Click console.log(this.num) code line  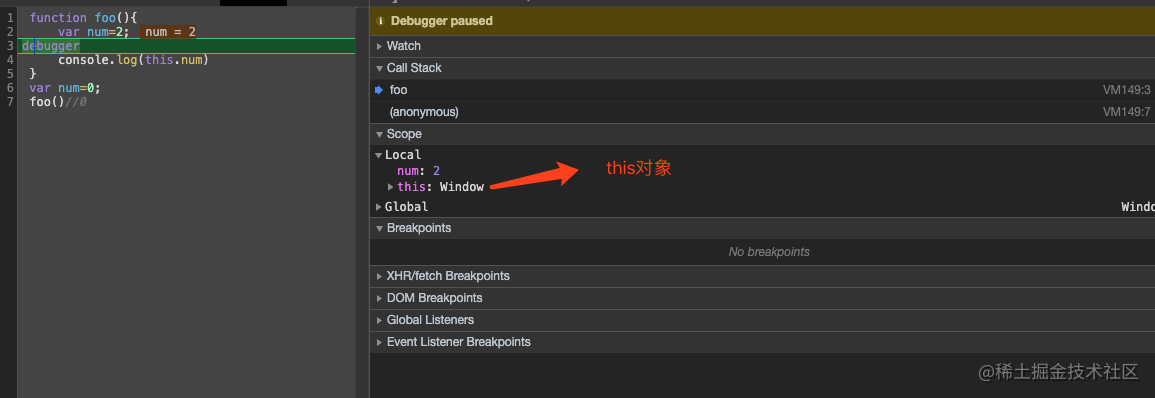tap(133, 60)
